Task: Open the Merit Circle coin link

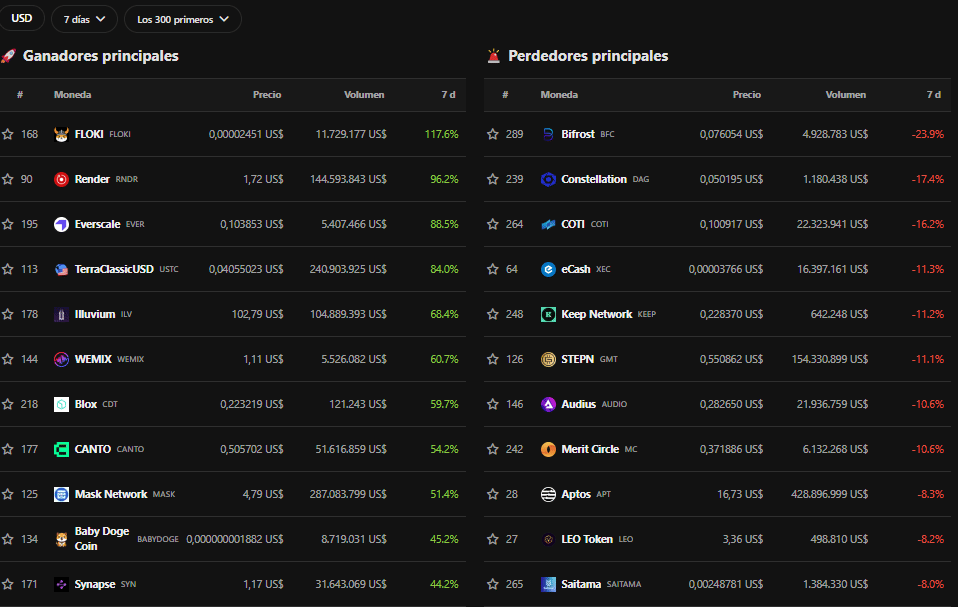Action: tap(590, 449)
